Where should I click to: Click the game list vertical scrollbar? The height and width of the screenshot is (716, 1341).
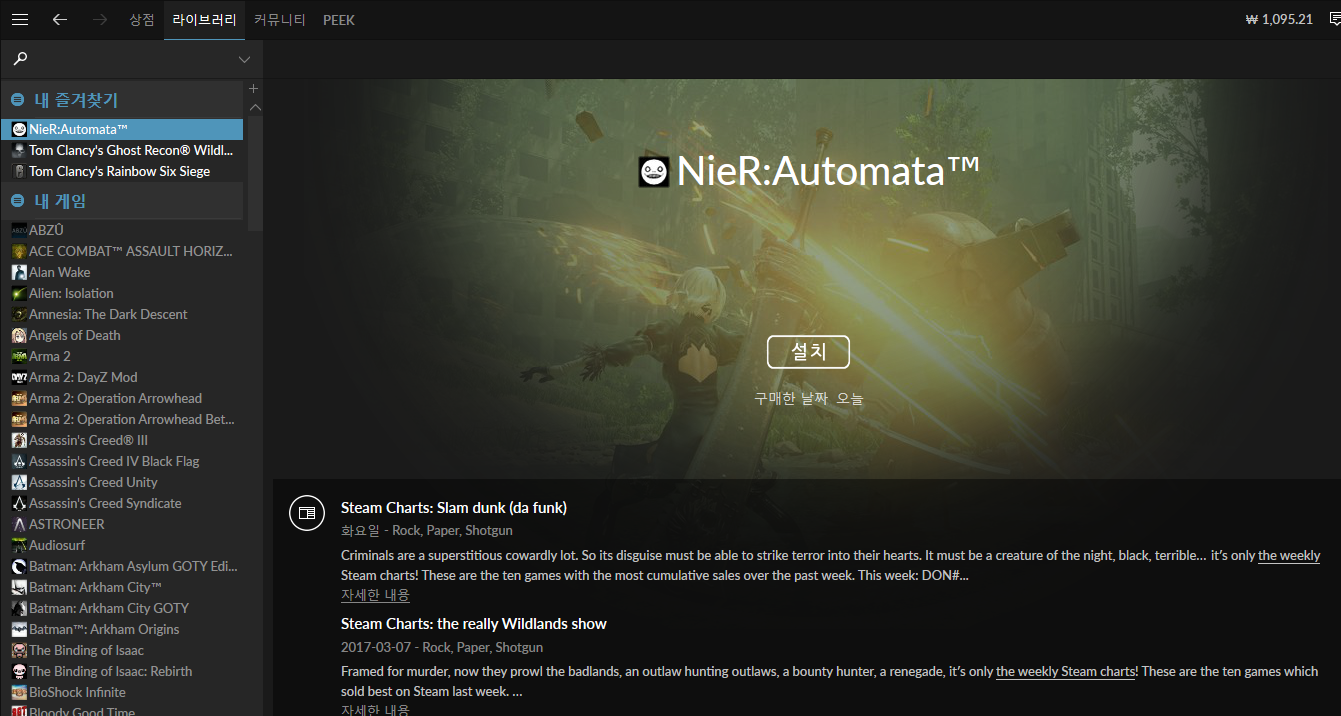click(255, 175)
